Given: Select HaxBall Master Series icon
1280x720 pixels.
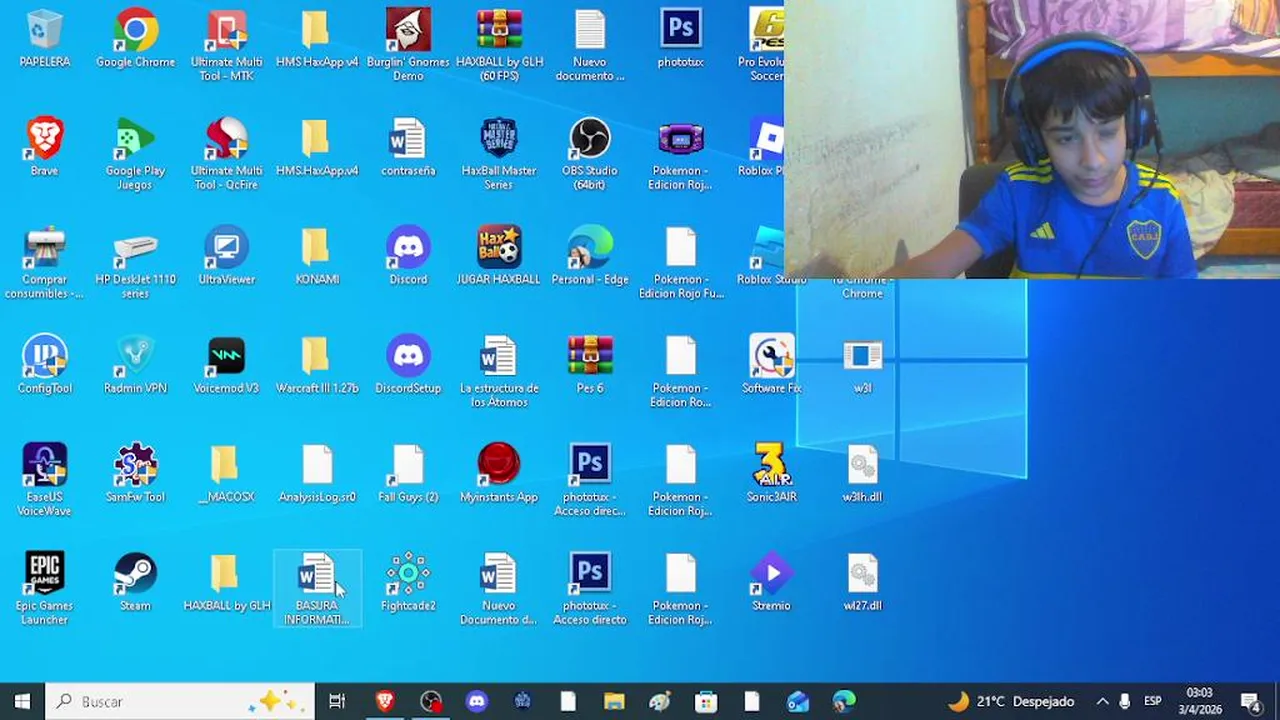Looking at the screenshot, I should tap(499, 155).
